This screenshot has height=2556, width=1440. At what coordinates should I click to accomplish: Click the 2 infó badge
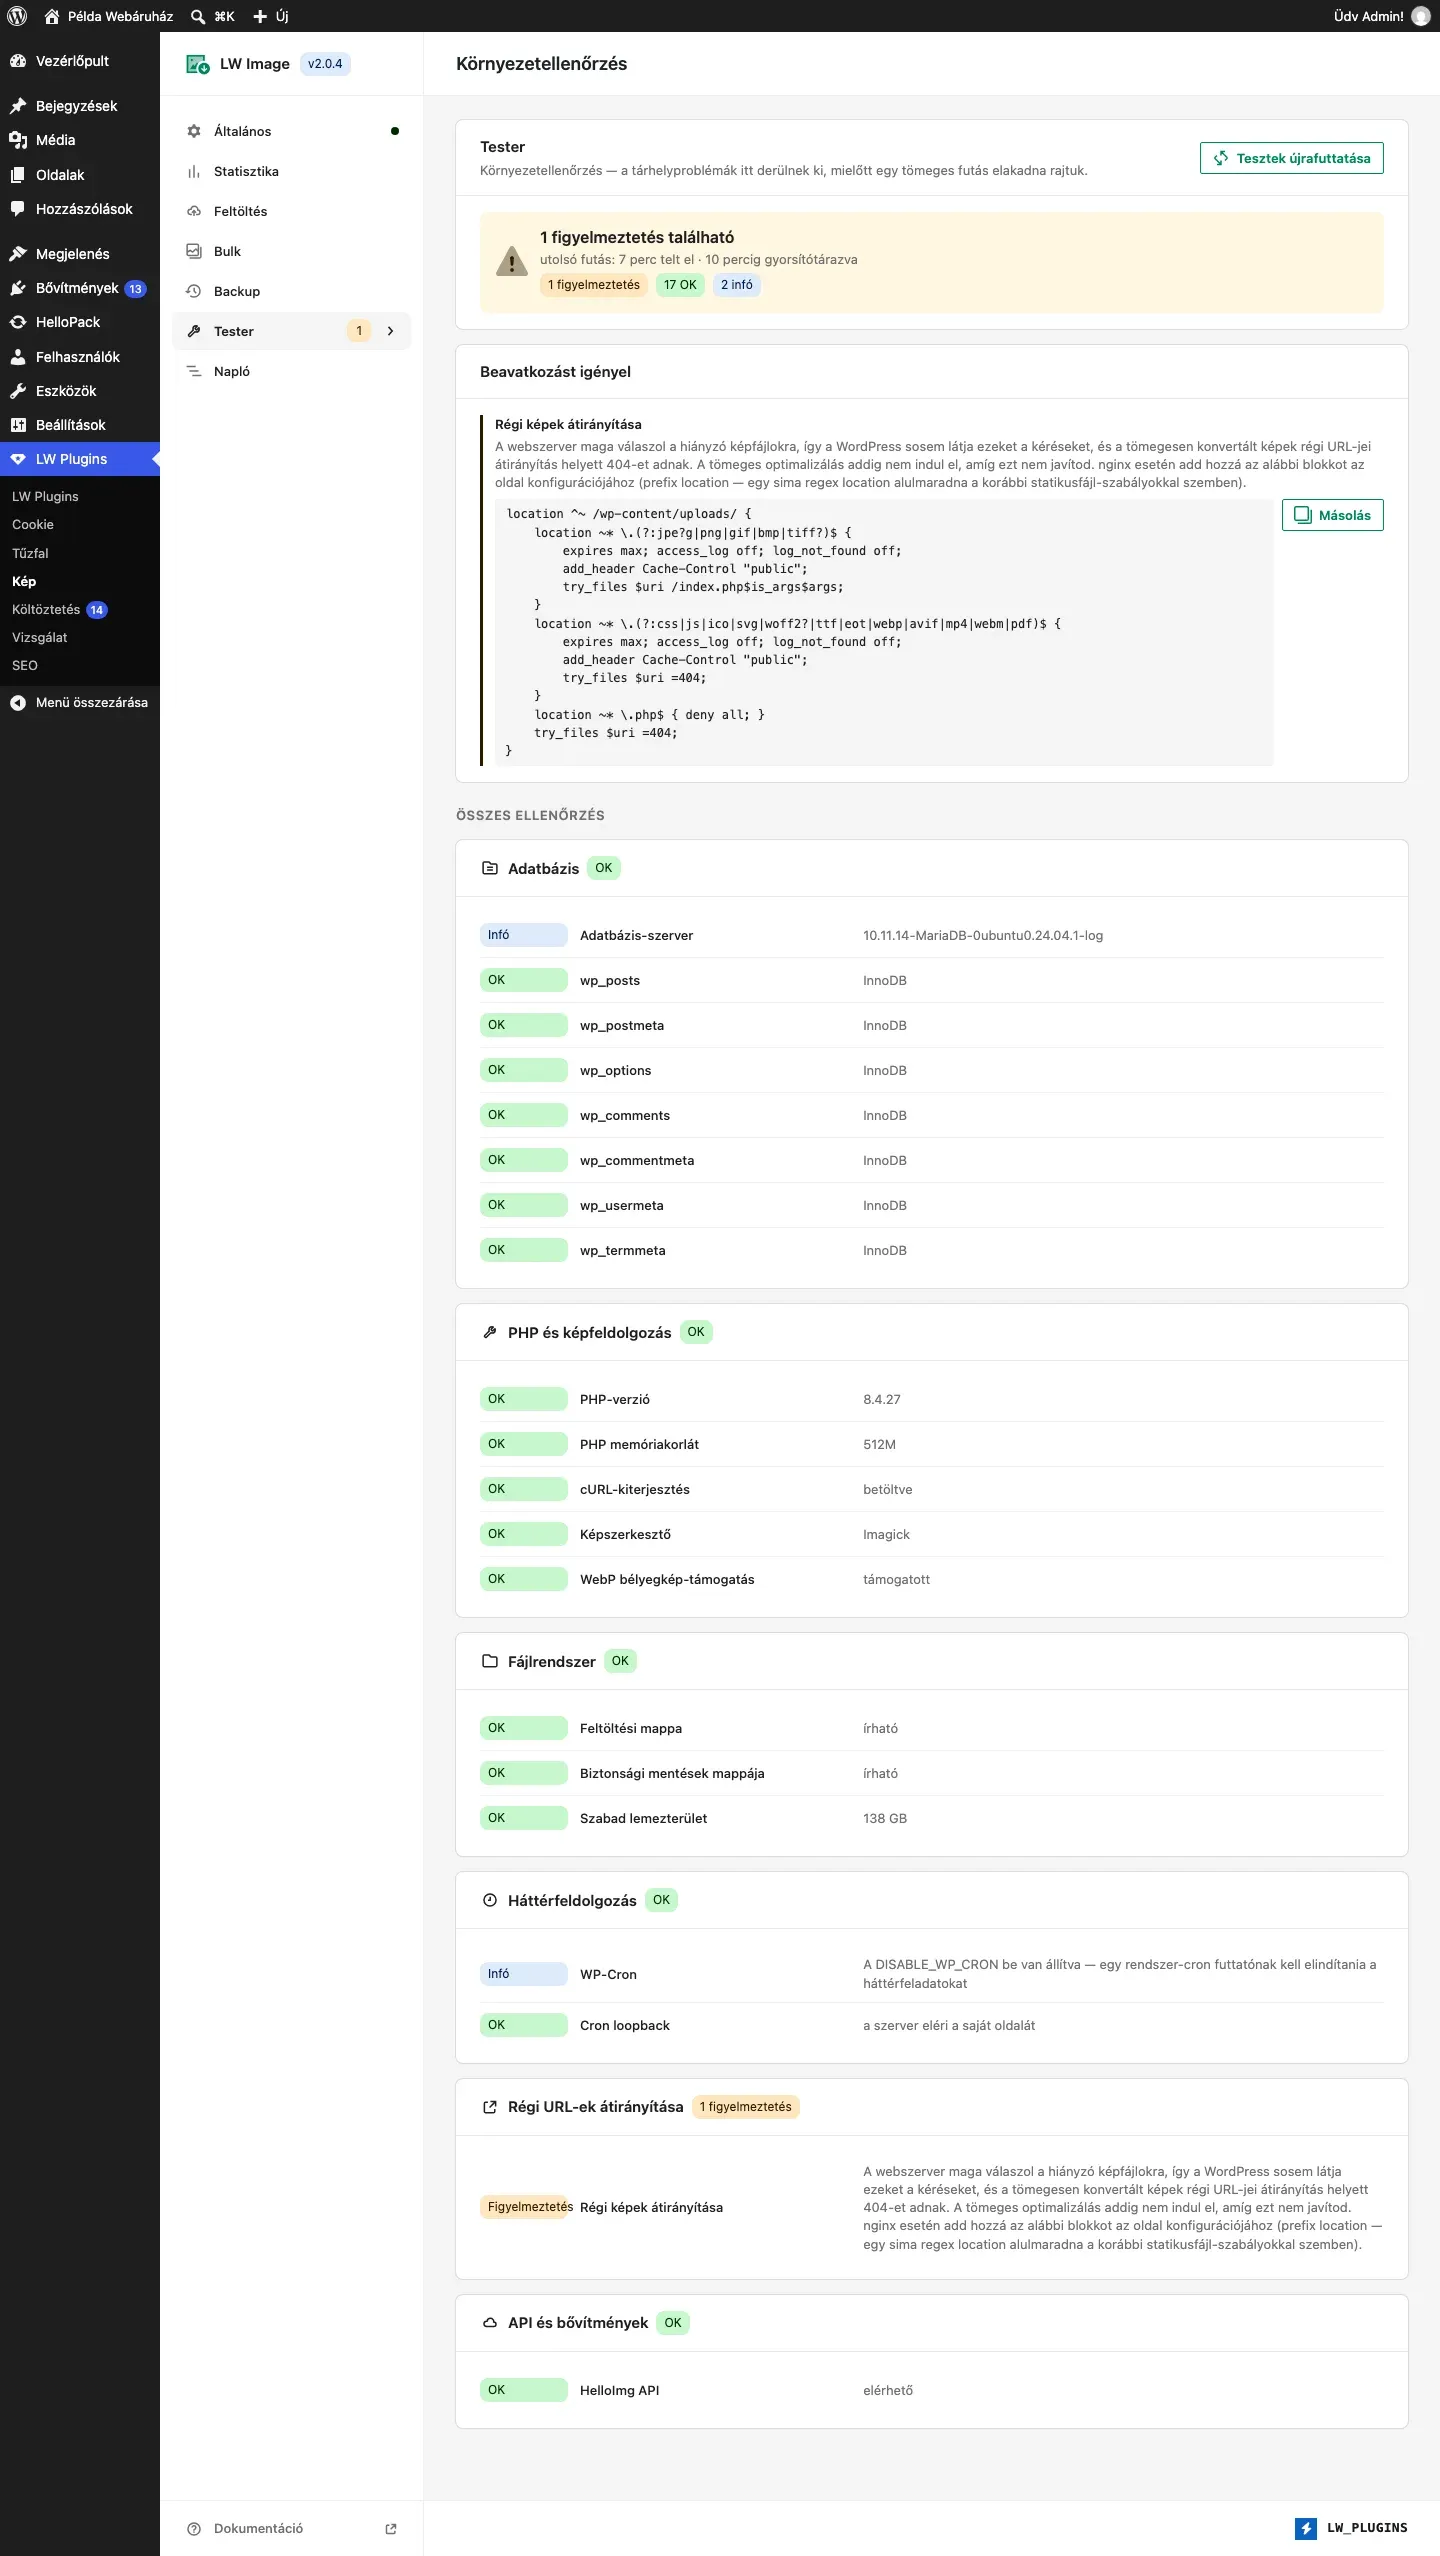[x=737, y=285]
